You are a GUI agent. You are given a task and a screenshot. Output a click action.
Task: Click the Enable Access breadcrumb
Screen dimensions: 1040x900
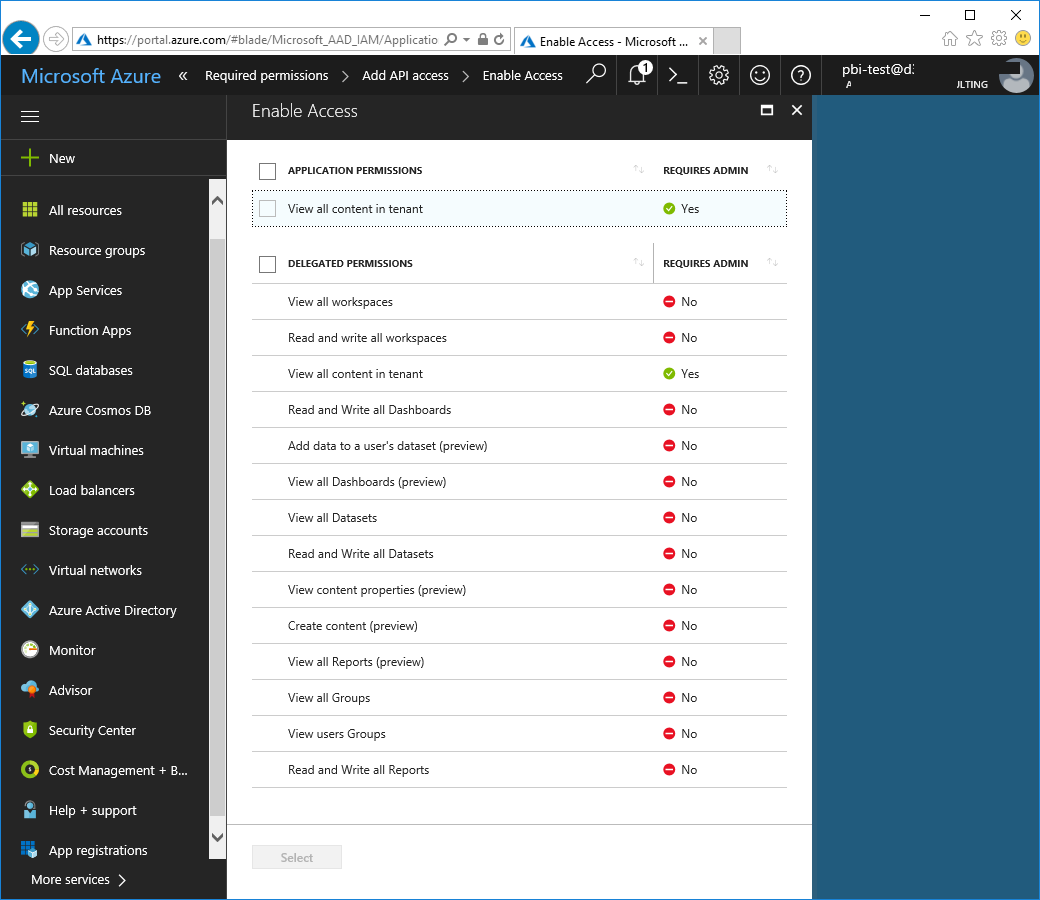pos(523,76)
